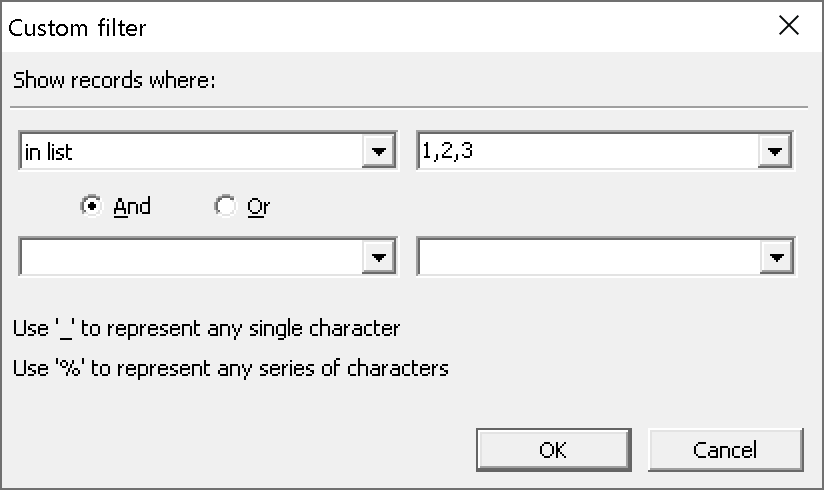This screenshot has height=490, width=824.
Task: Click the 'in list' operator field
Action: point(190,152)
